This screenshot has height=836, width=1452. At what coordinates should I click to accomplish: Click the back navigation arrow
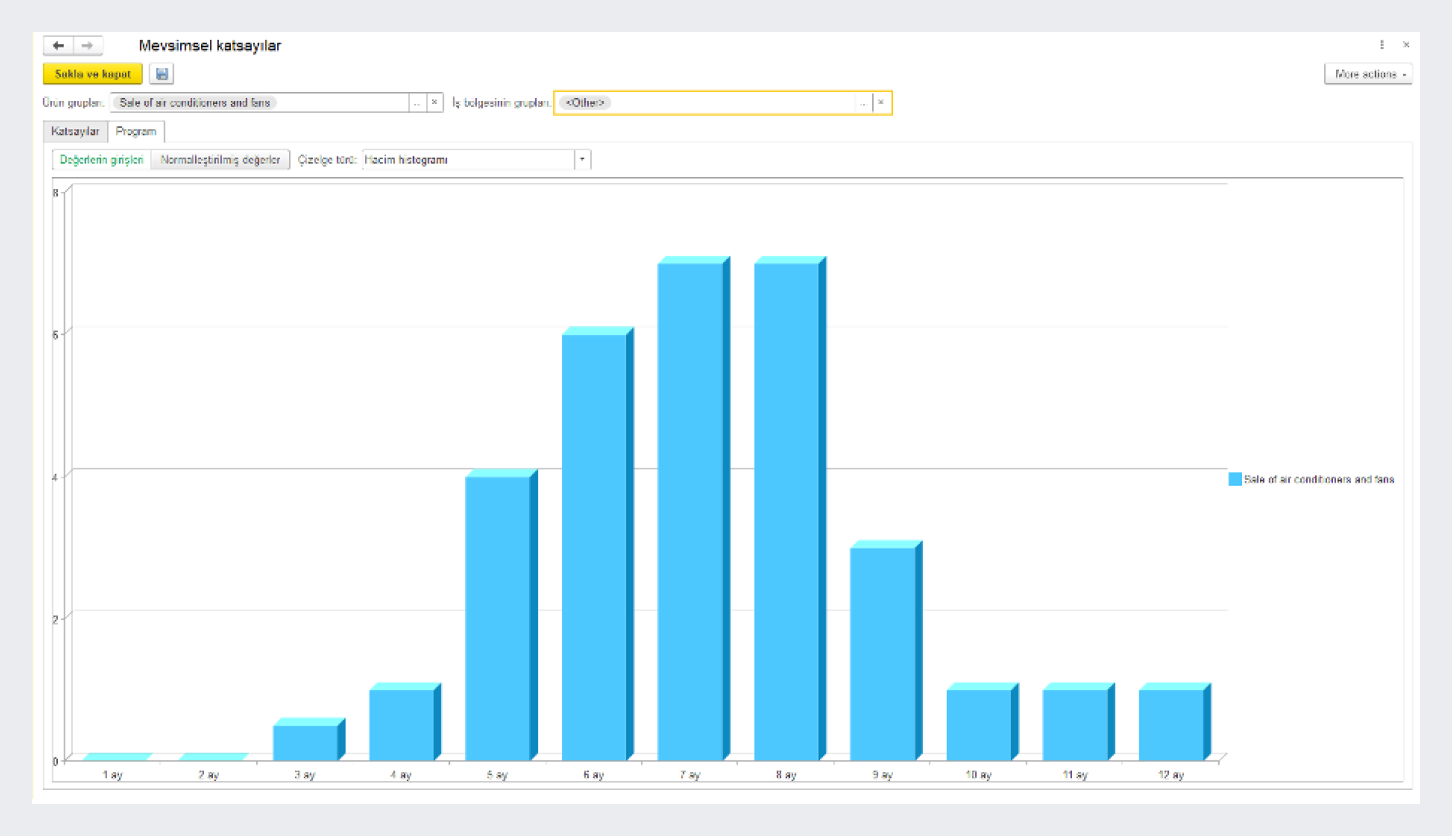(58, 46)
